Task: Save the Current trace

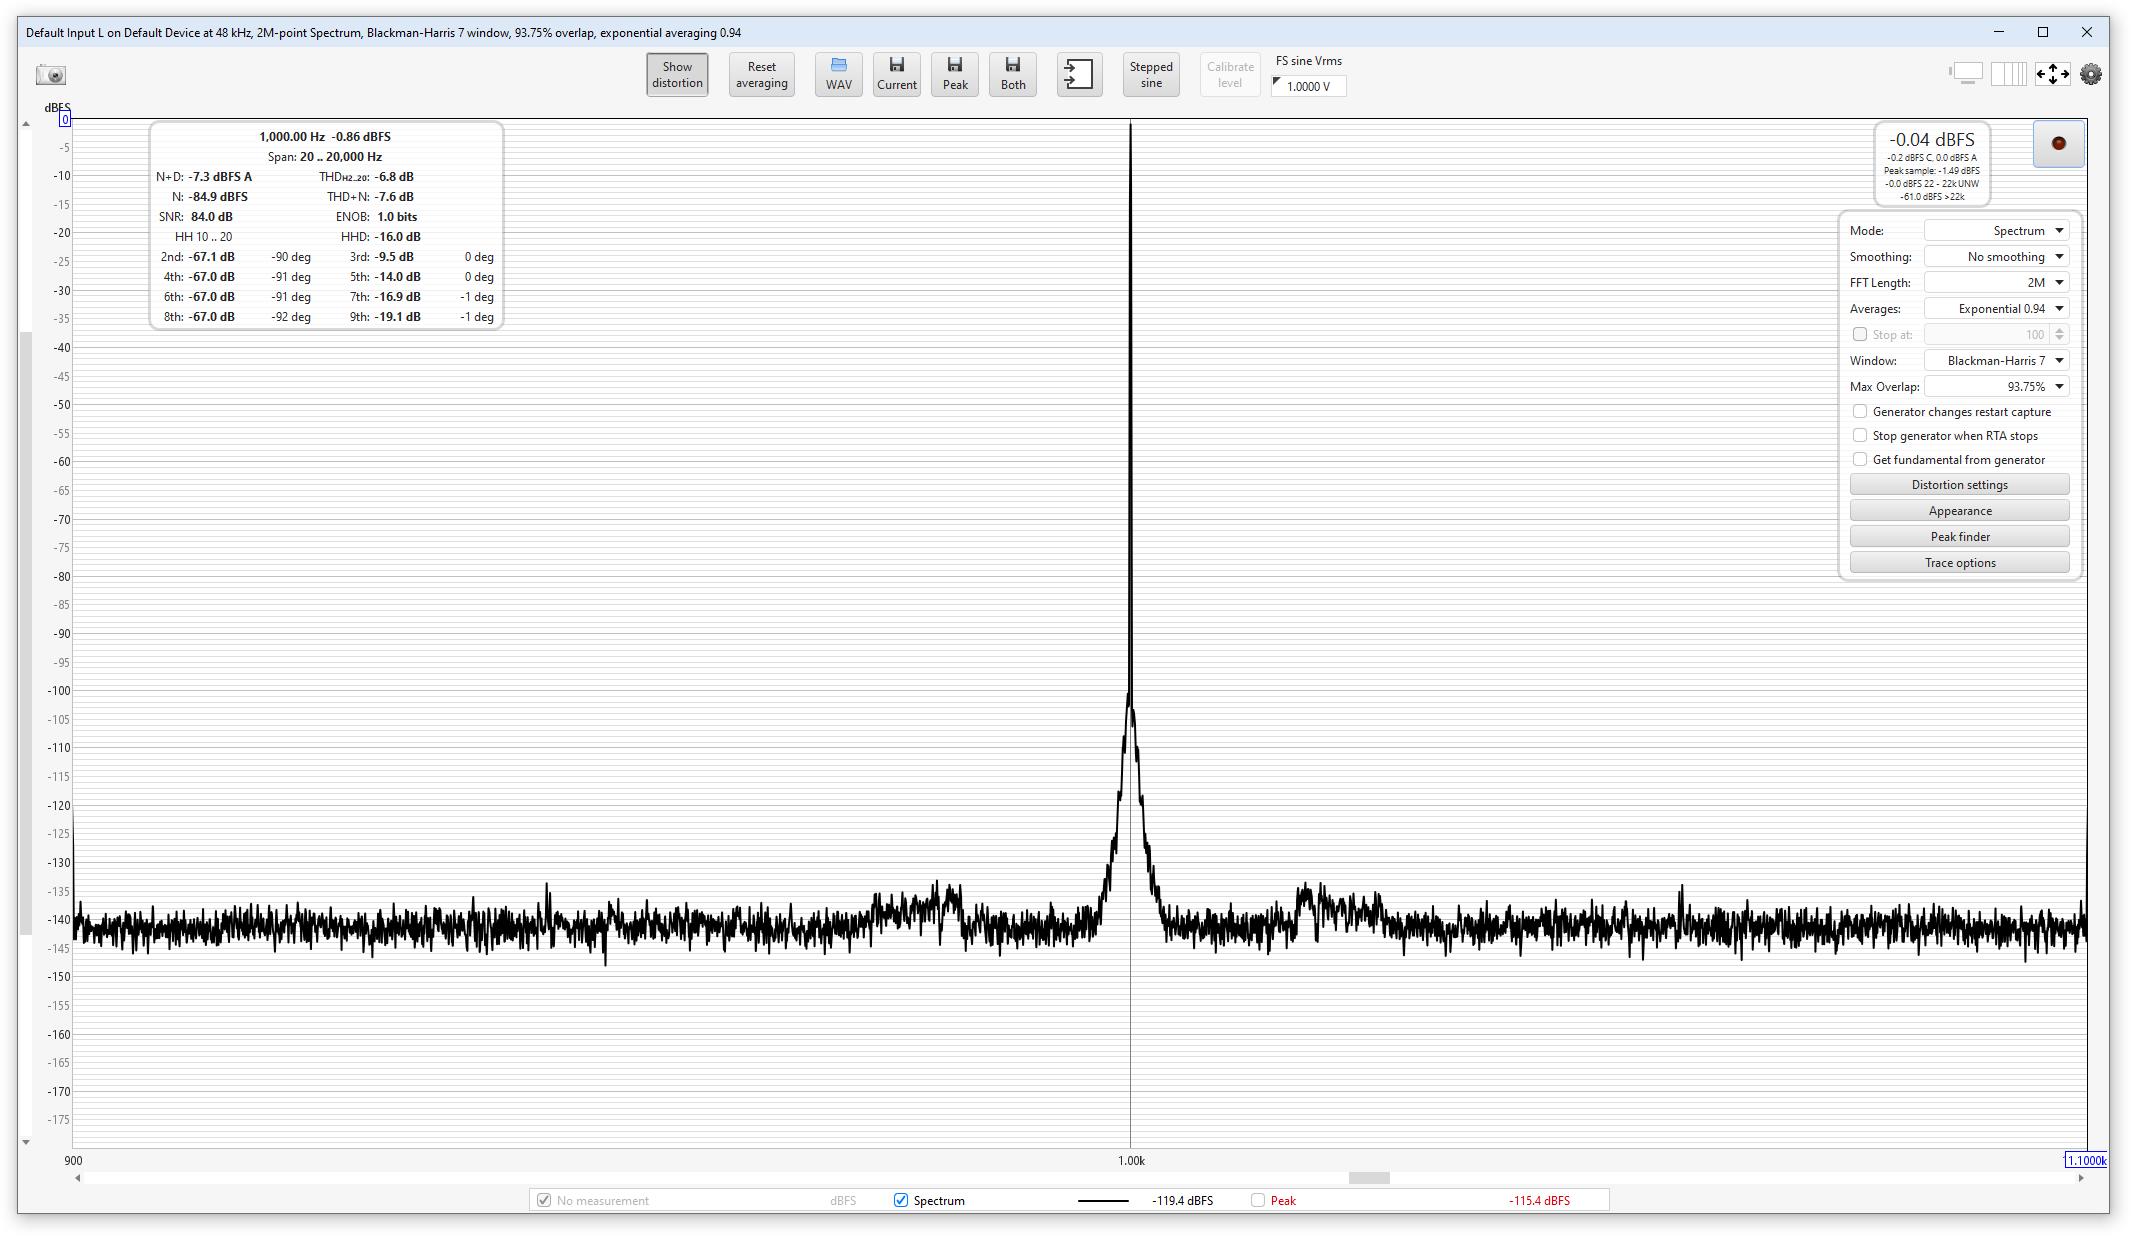Action: click(896, 75)
